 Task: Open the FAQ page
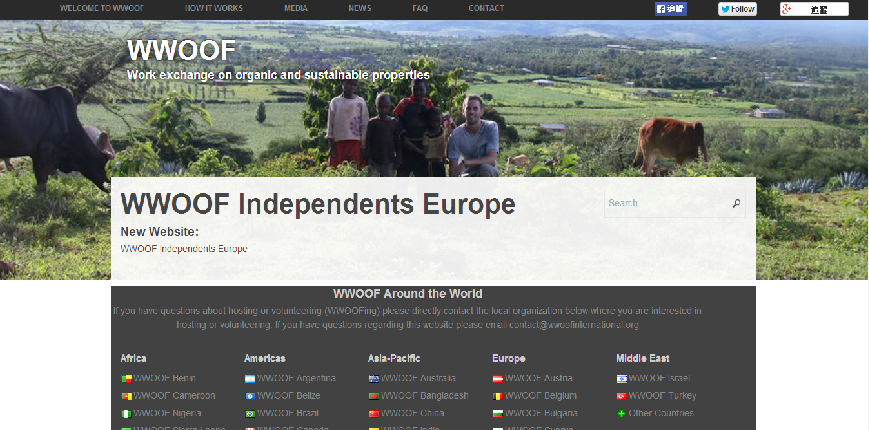pos(420,8)
